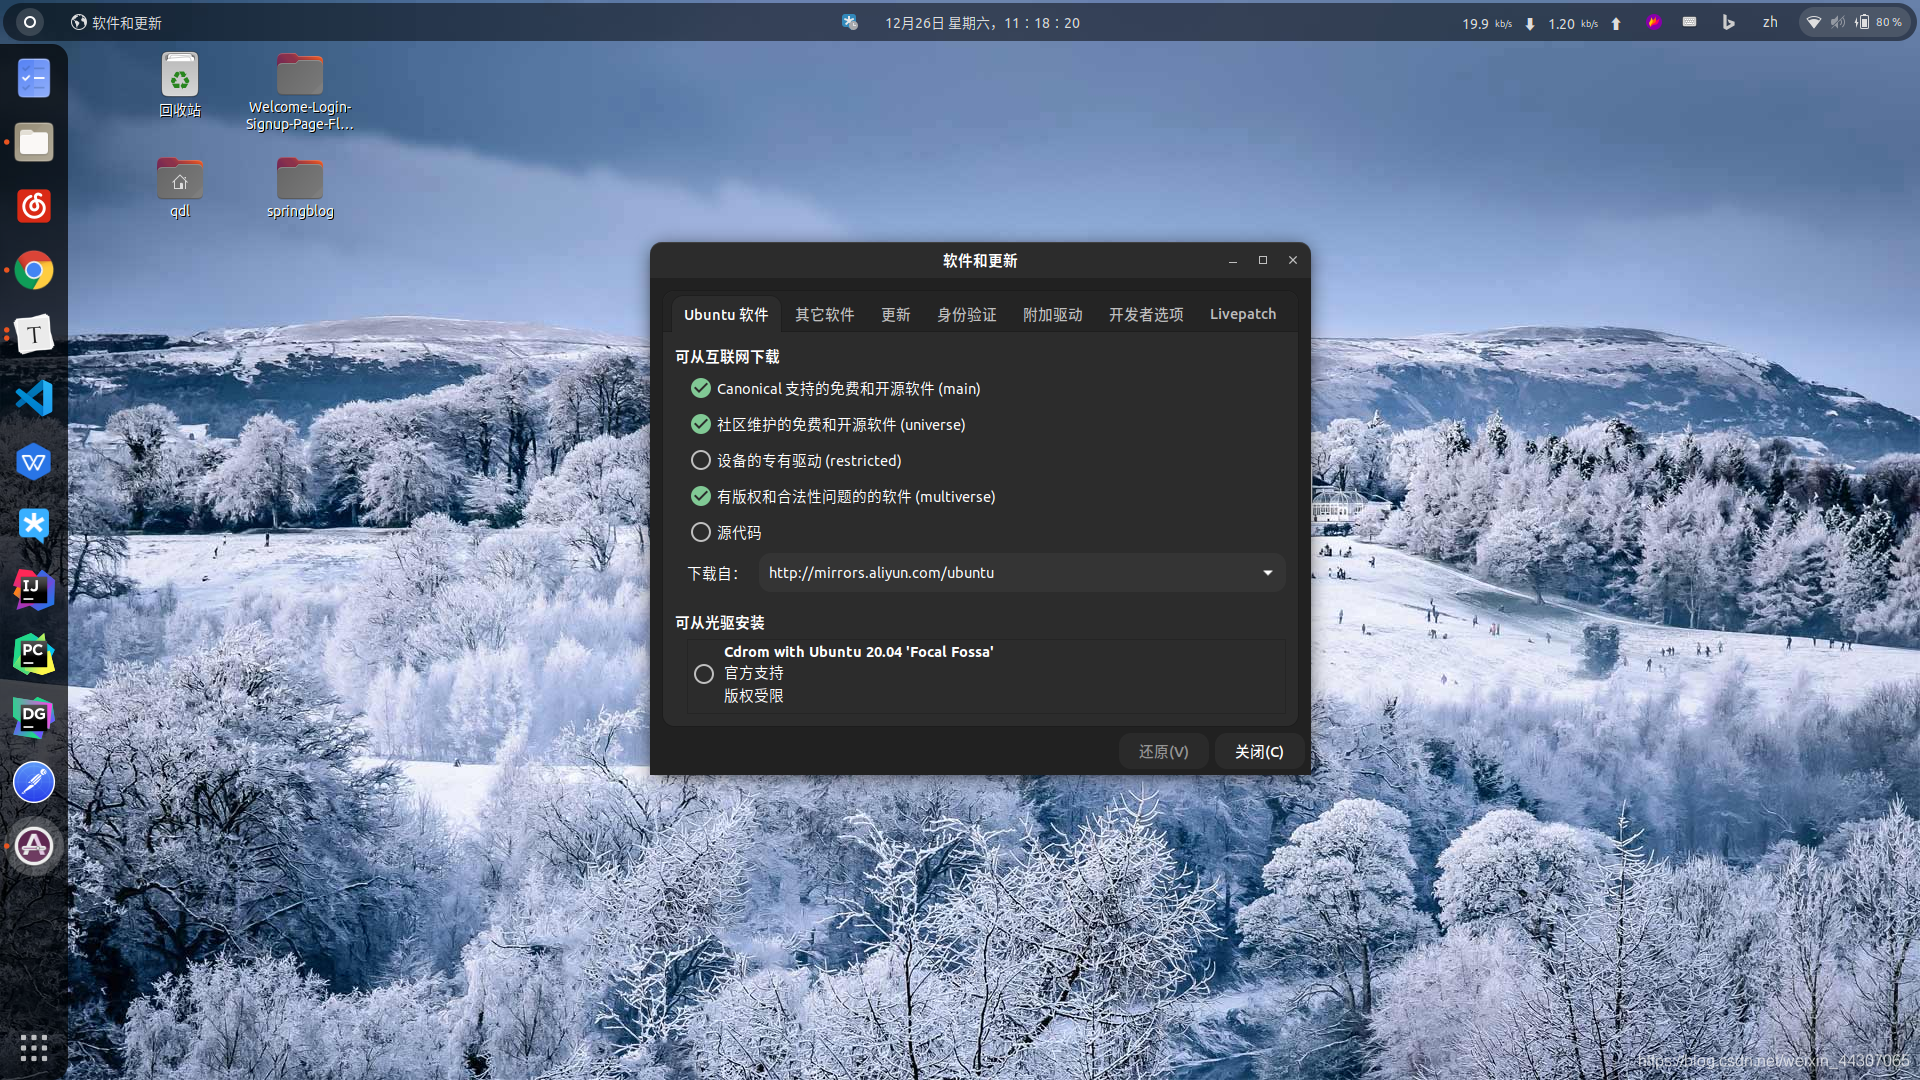Click the 关闭(C) button
Viewport: 1920px width, 1080px height.
coord(1258,751)
